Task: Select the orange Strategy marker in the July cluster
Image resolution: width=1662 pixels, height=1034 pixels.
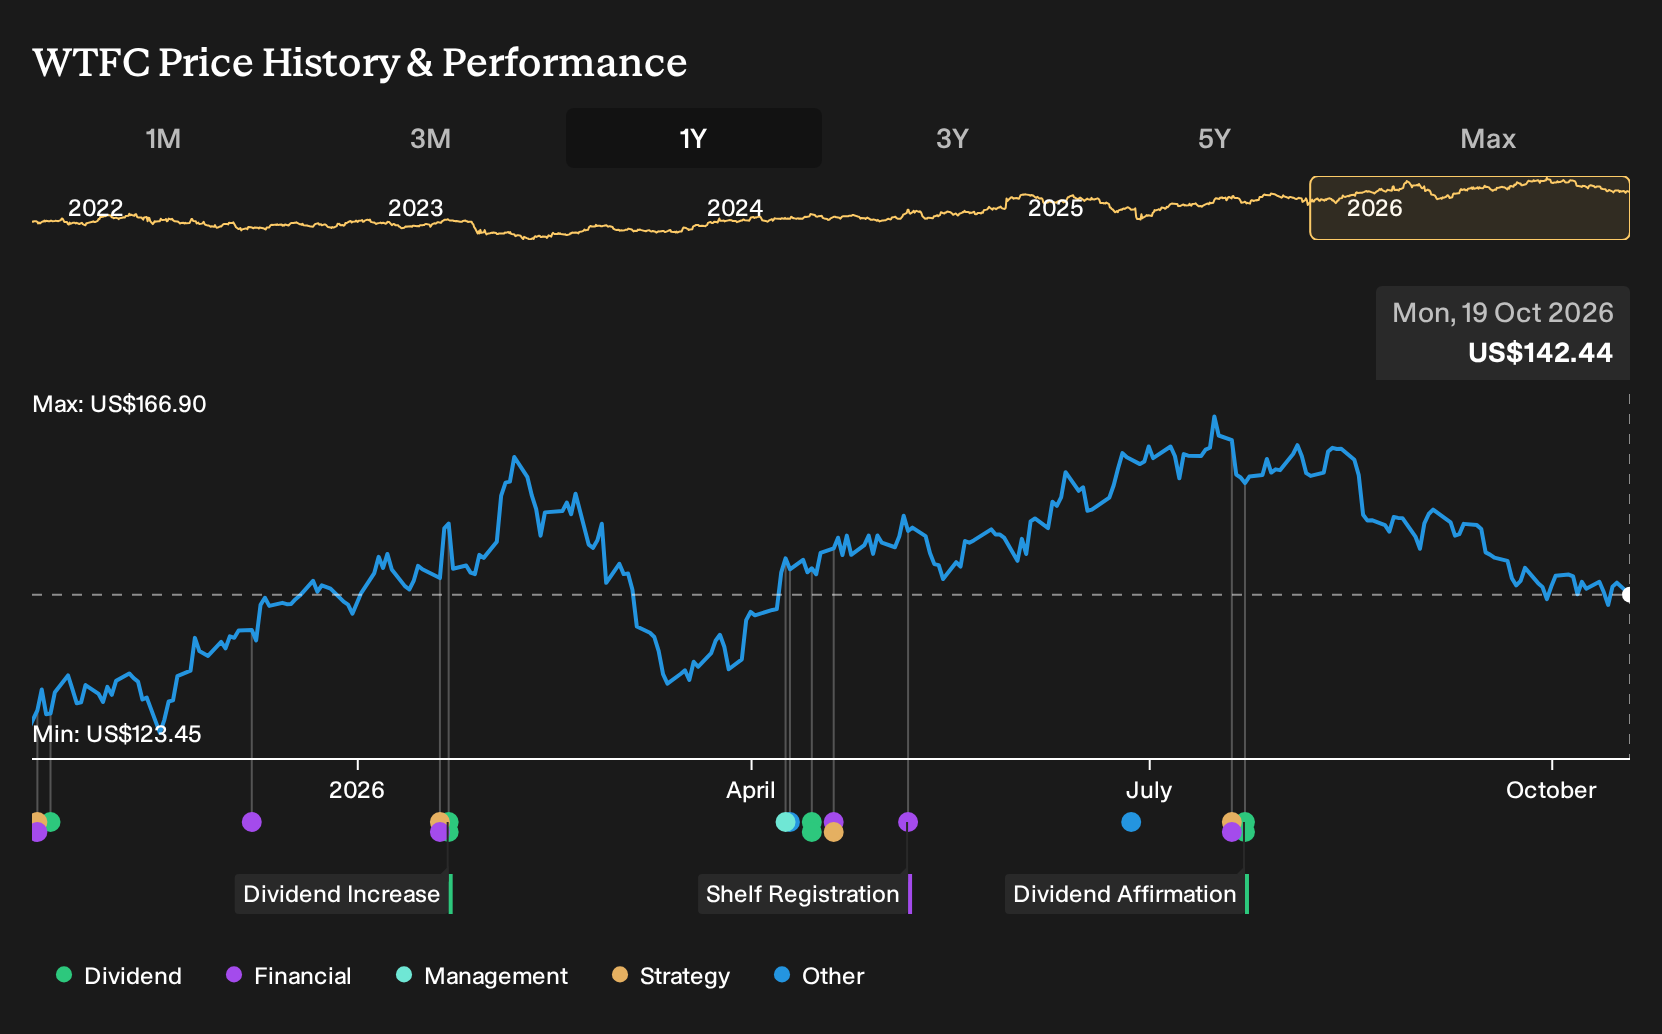Action: [x=1231, y=821]
